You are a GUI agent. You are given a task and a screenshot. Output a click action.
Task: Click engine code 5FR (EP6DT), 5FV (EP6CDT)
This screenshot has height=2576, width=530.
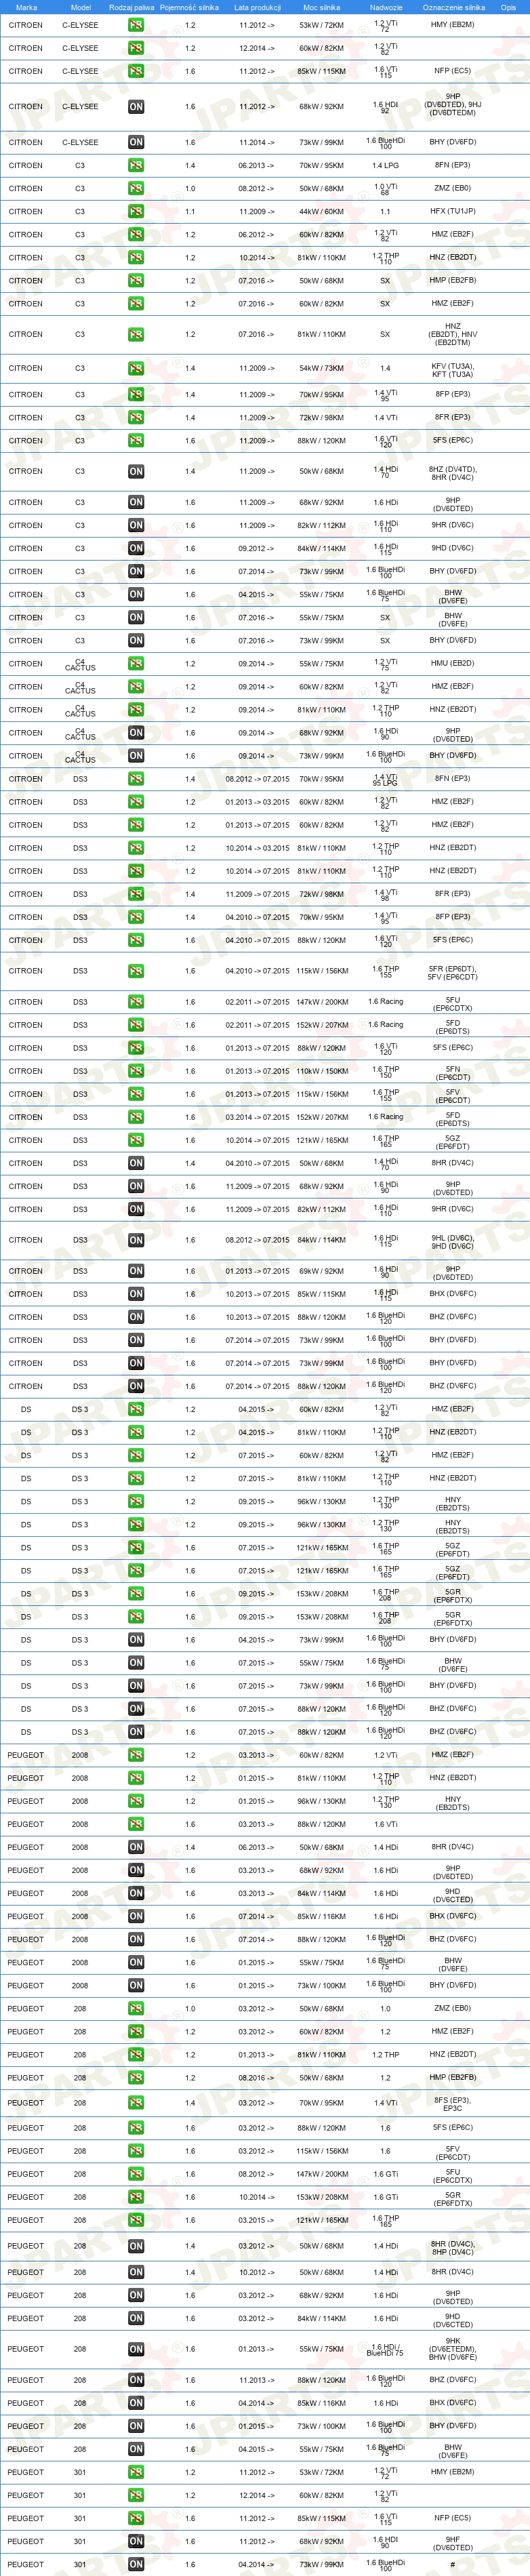pyautogui.click(x=453, y=973)
